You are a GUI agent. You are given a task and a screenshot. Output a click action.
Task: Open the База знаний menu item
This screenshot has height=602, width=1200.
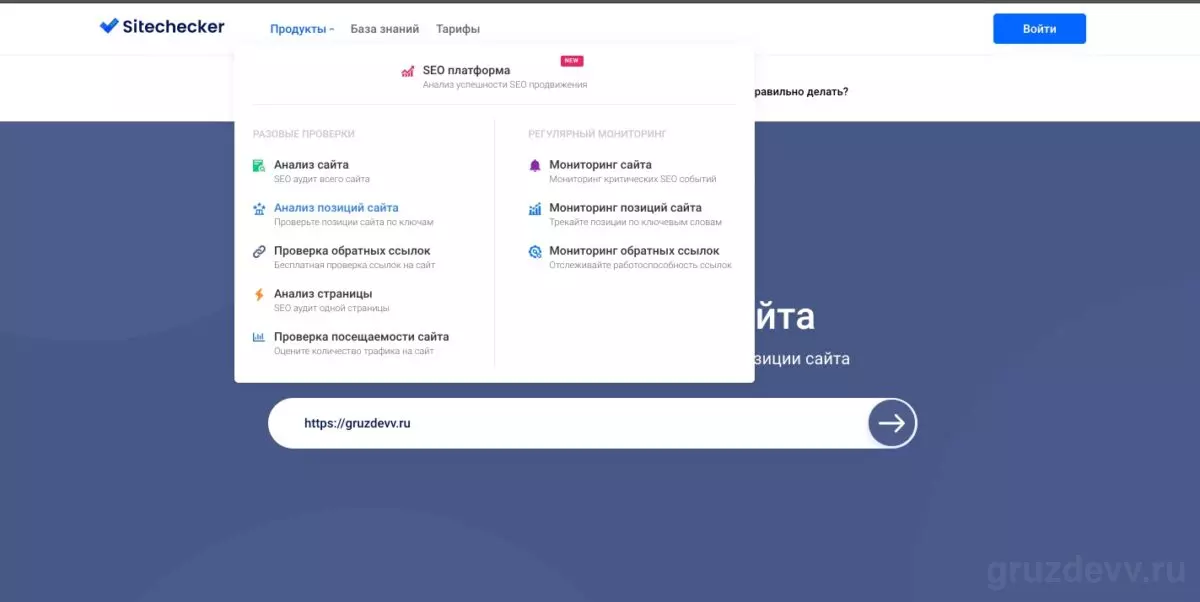pos(385,29)
